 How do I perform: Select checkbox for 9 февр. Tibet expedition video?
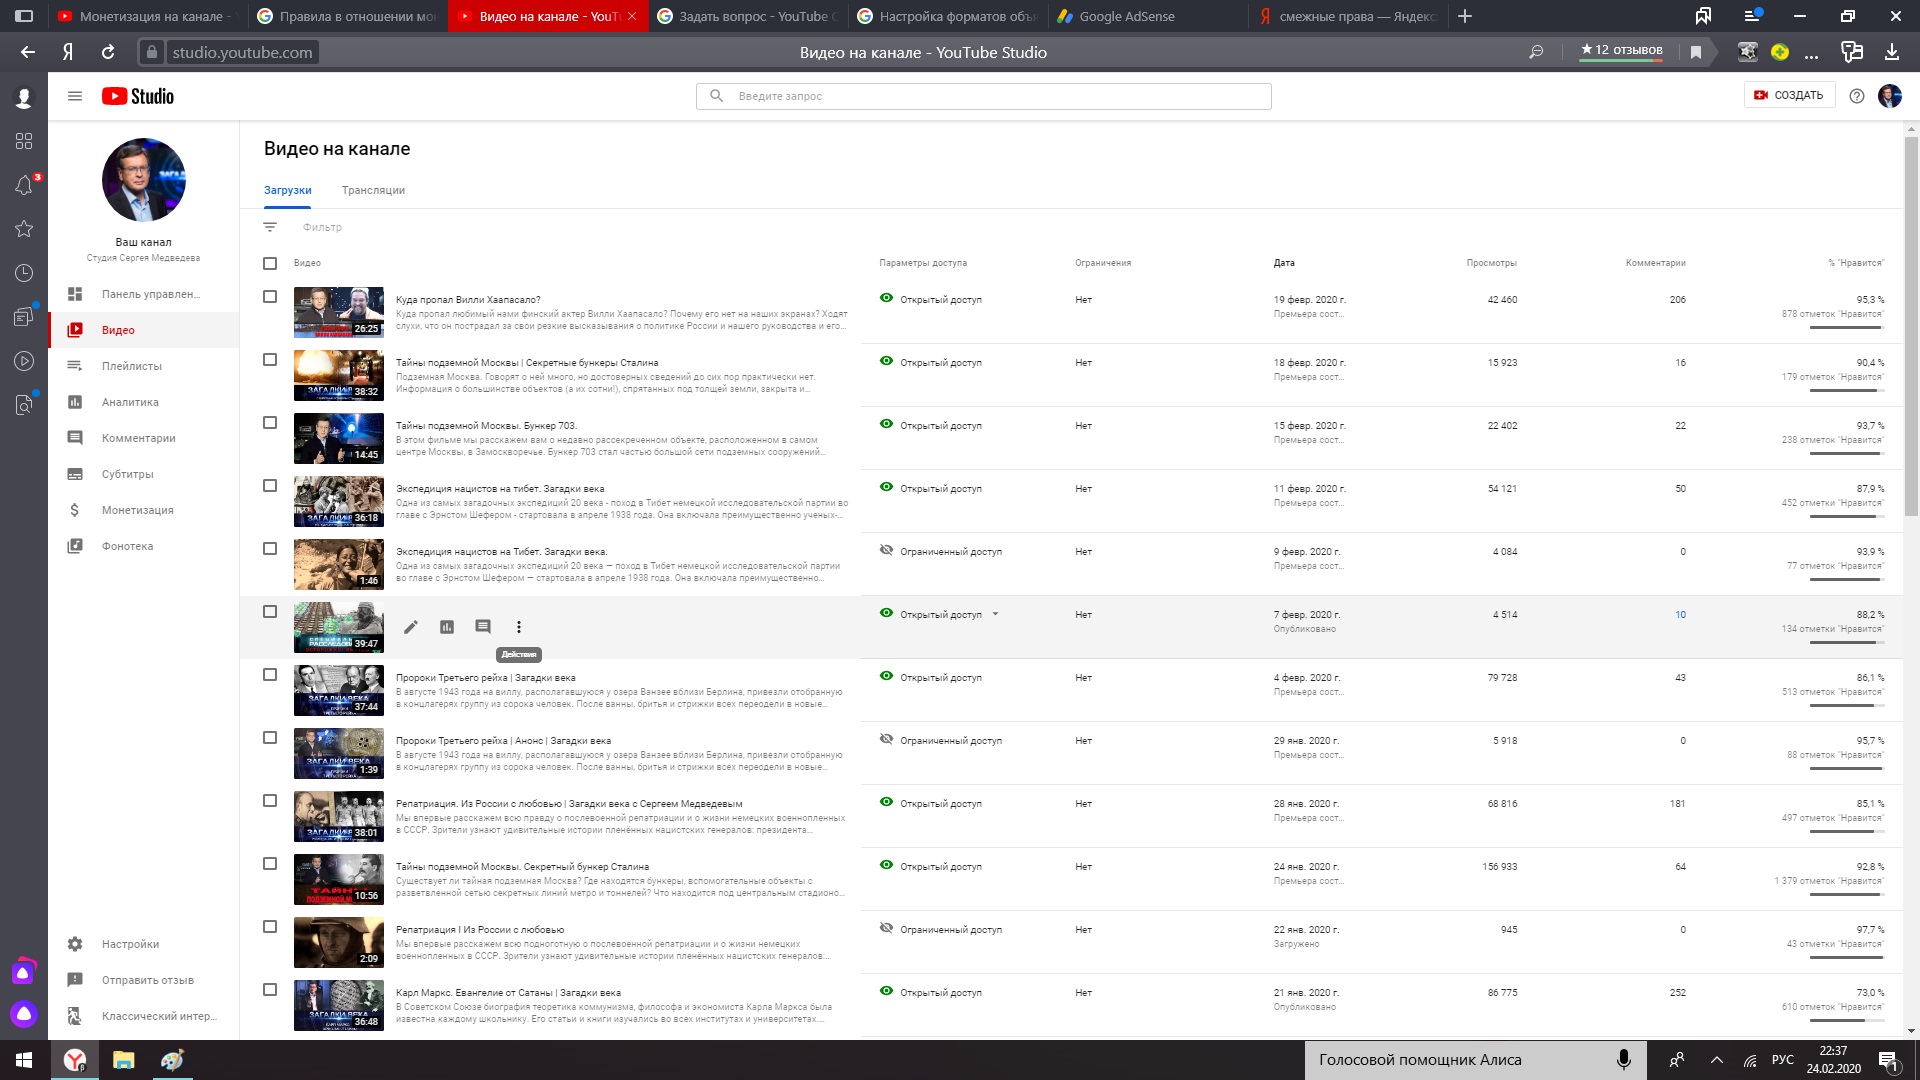[x=270, y=549]
